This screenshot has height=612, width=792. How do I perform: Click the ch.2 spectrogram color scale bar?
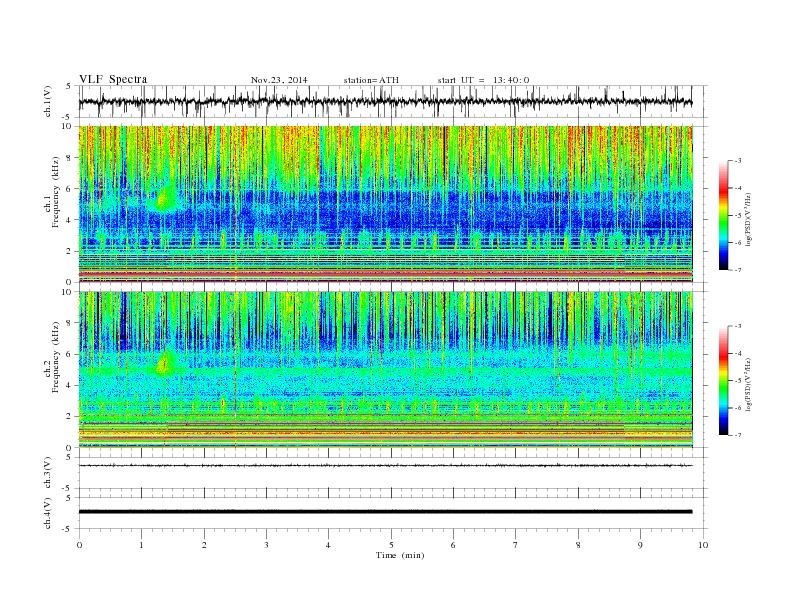point(723,381)
